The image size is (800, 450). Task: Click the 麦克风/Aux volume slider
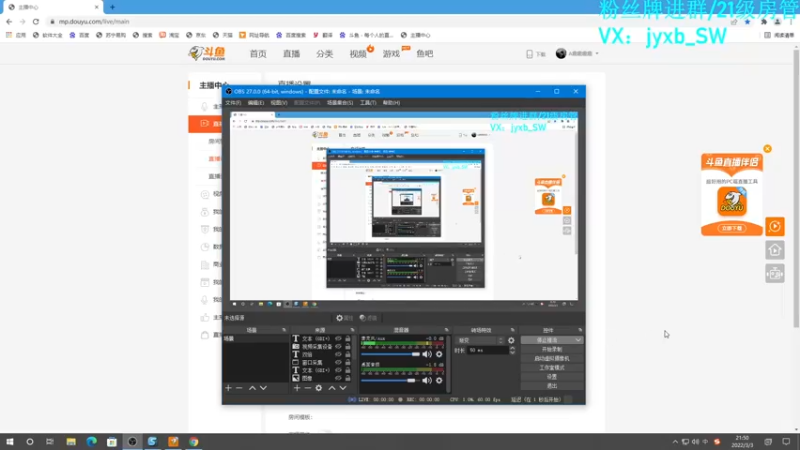click(x=390, y=354)
